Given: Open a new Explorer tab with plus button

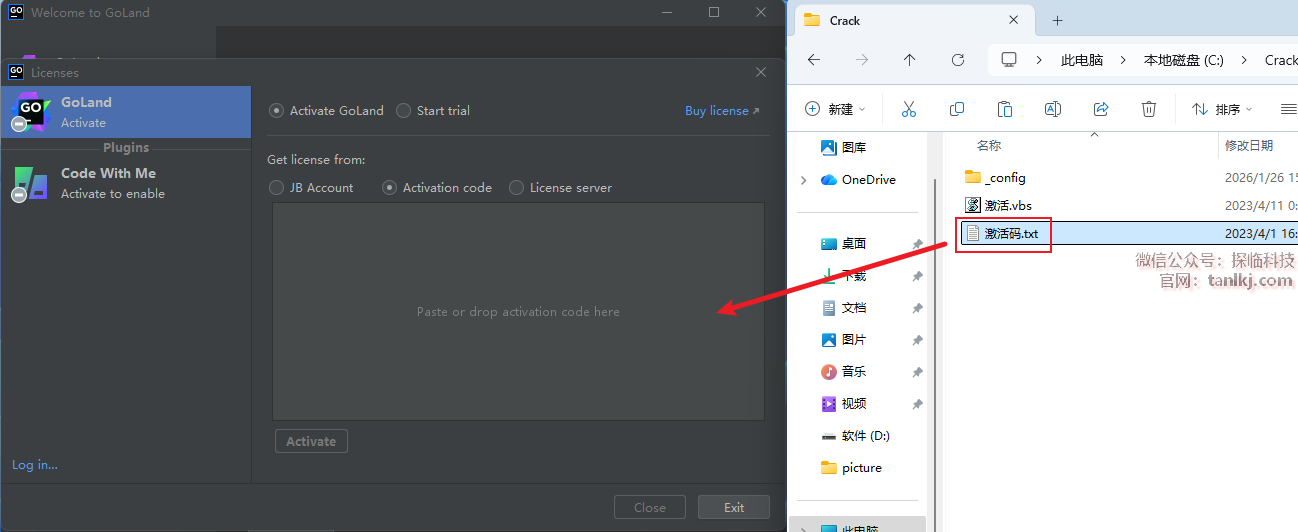Looking at the screenshot, I should click(1057, 20).
